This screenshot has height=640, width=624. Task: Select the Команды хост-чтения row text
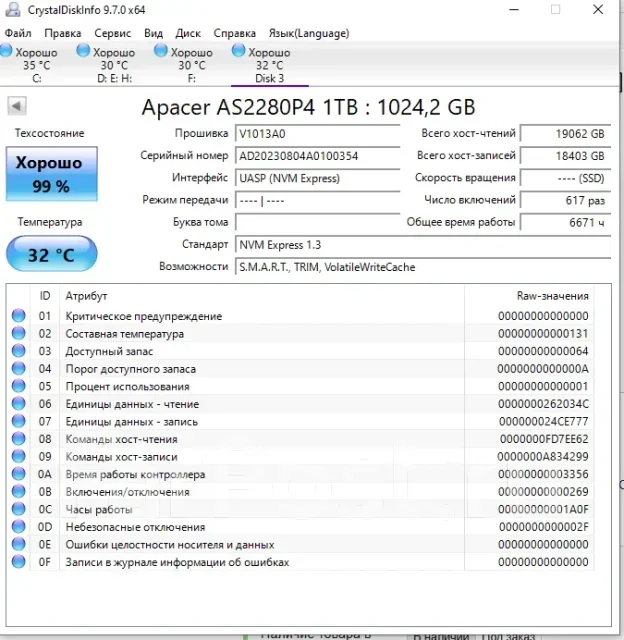point(121,439)
